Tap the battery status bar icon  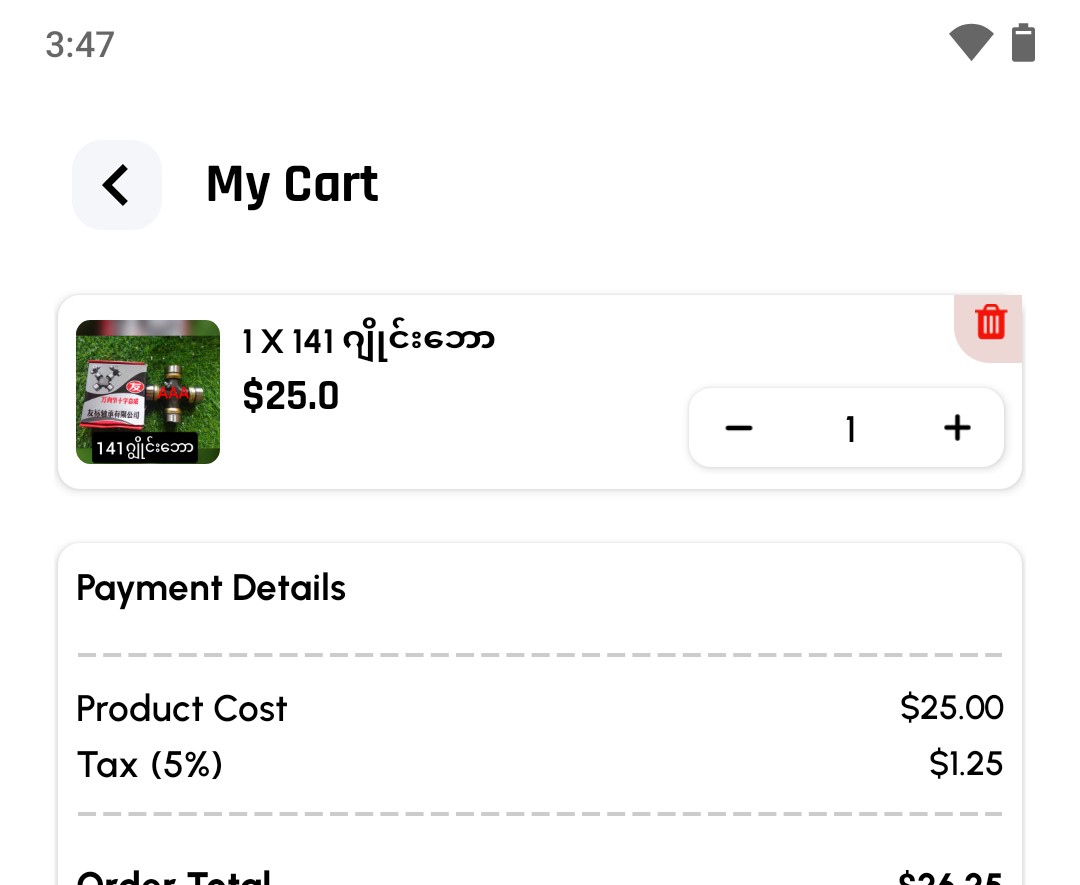click(x=1023, y=44)
